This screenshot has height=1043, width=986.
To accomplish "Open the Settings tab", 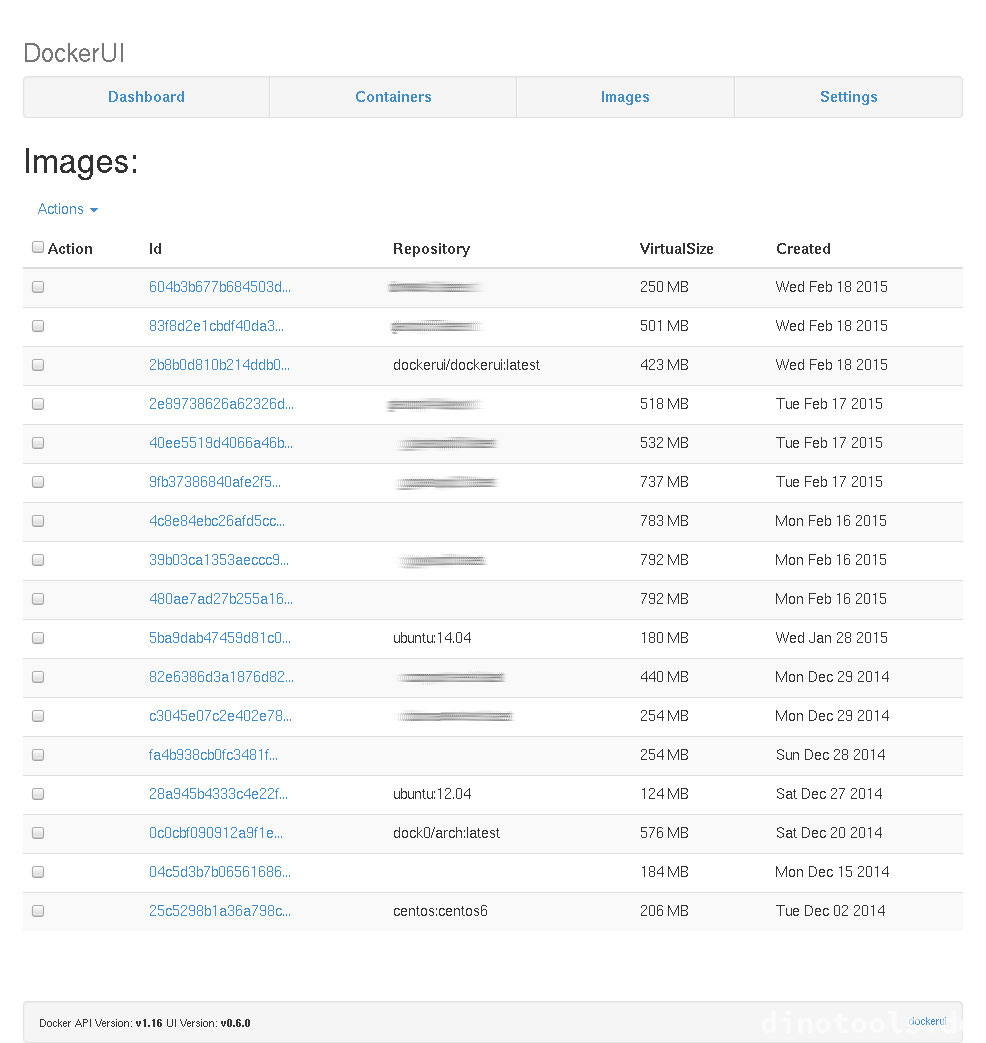I will click(x=848, y=97).
